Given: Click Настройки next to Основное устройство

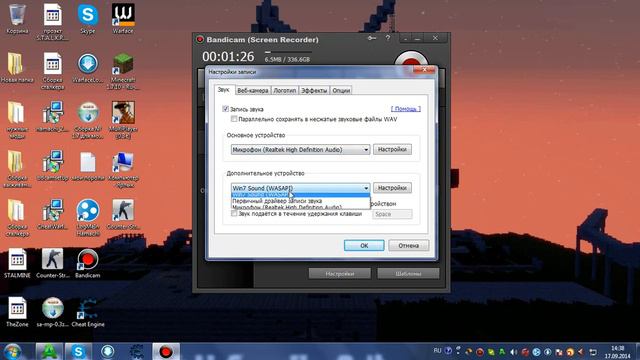Looking at the screenshot, I should (392, 149).
